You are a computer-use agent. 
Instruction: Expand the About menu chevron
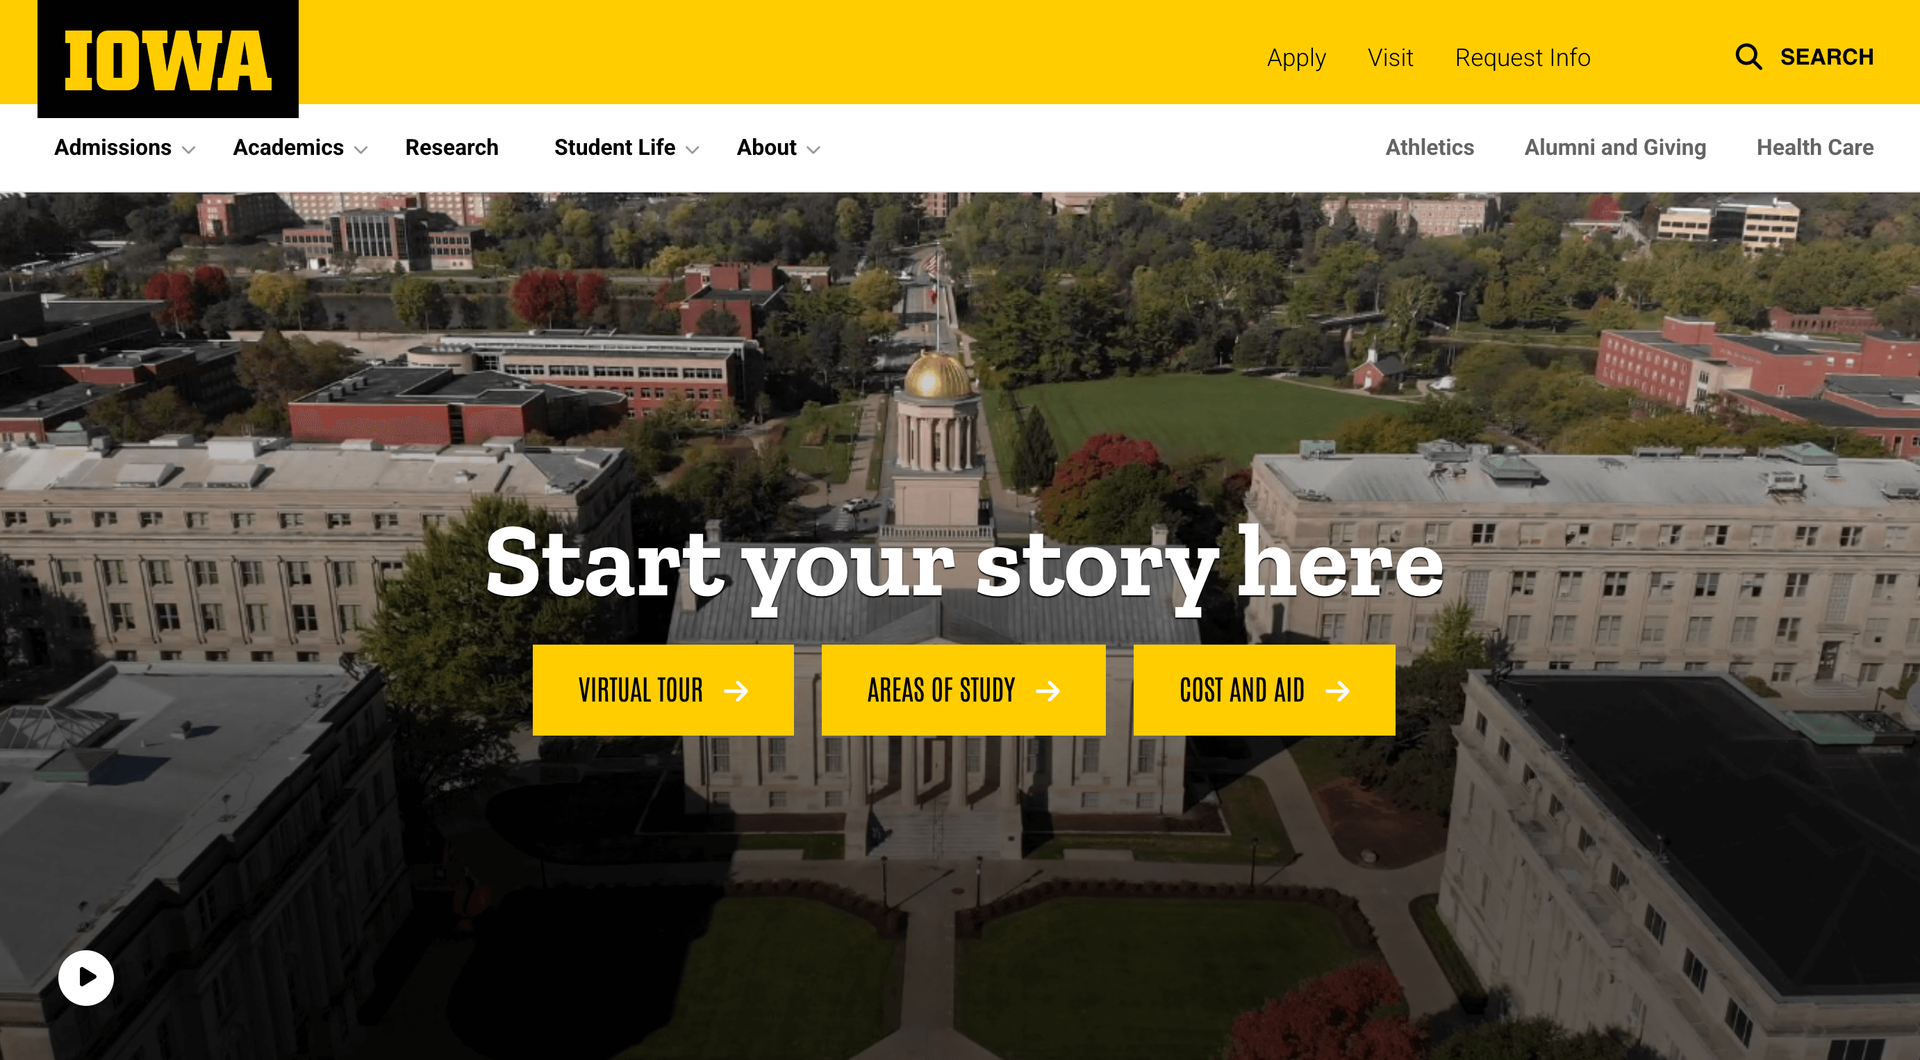[x=813, y=150]
